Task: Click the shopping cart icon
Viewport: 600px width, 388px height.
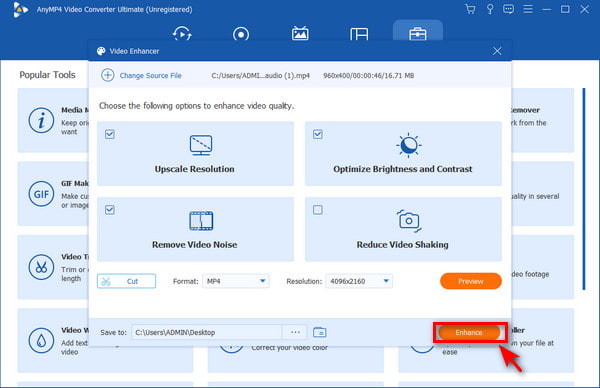Action: (470, 9)
